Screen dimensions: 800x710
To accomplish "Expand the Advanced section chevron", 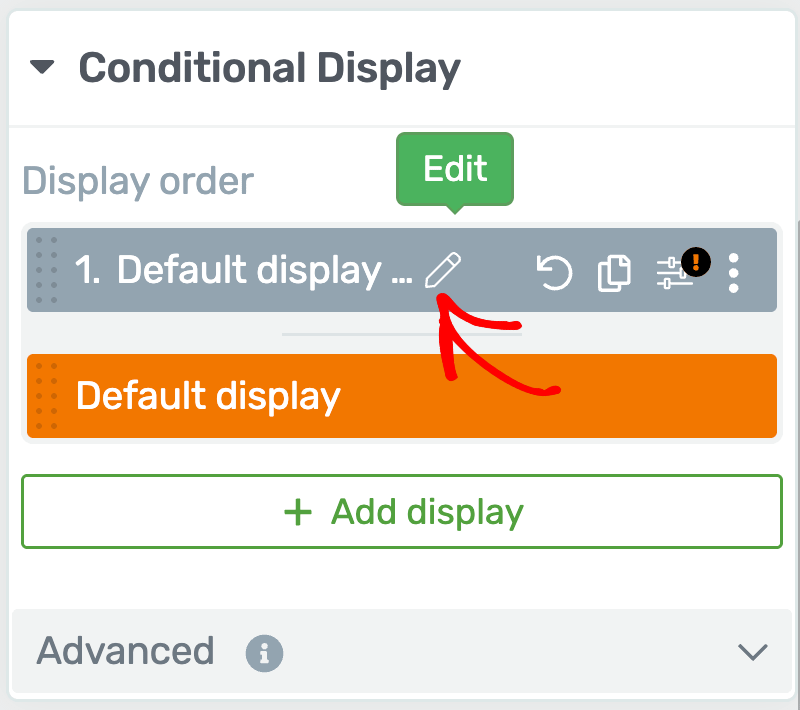I will 753,652.
